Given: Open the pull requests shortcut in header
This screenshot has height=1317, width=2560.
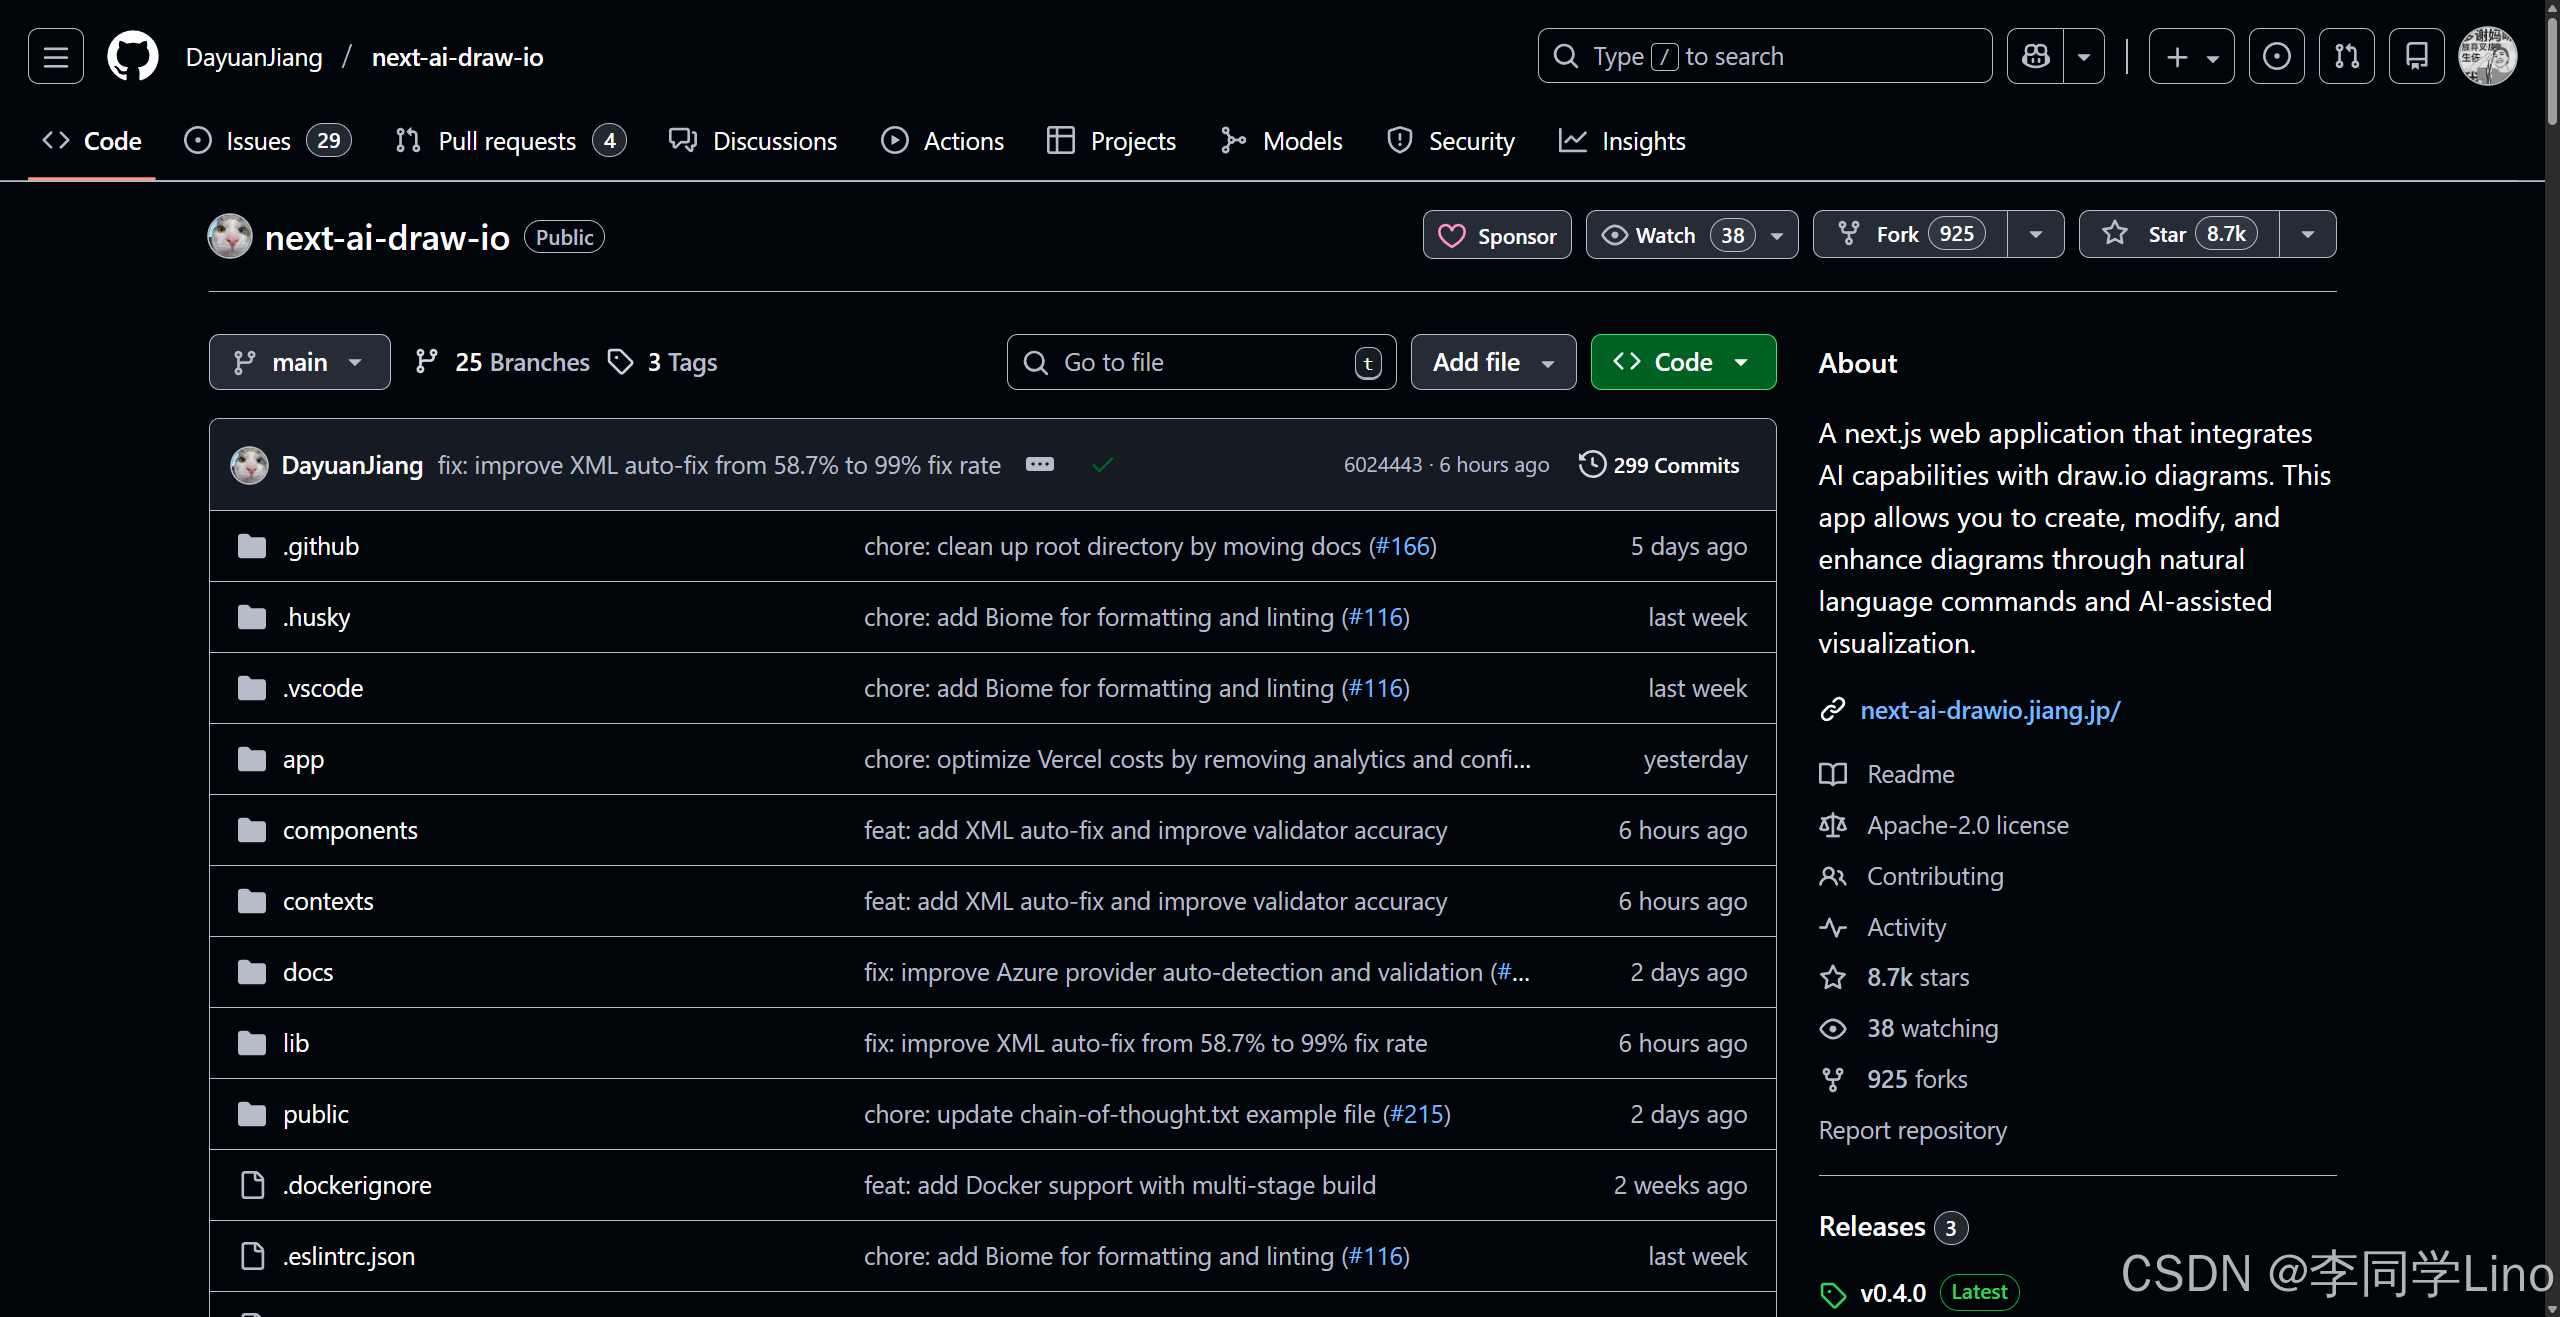Looking at the screenshot, I should point(2346,57).
